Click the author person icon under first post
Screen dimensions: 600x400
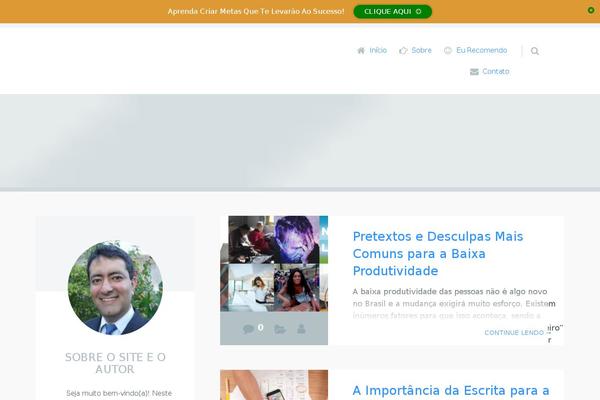301,329
